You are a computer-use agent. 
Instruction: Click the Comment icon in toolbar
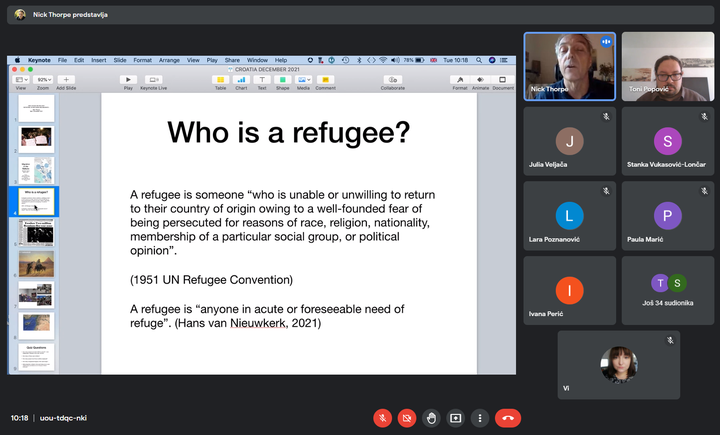click(x=325, y=79)
